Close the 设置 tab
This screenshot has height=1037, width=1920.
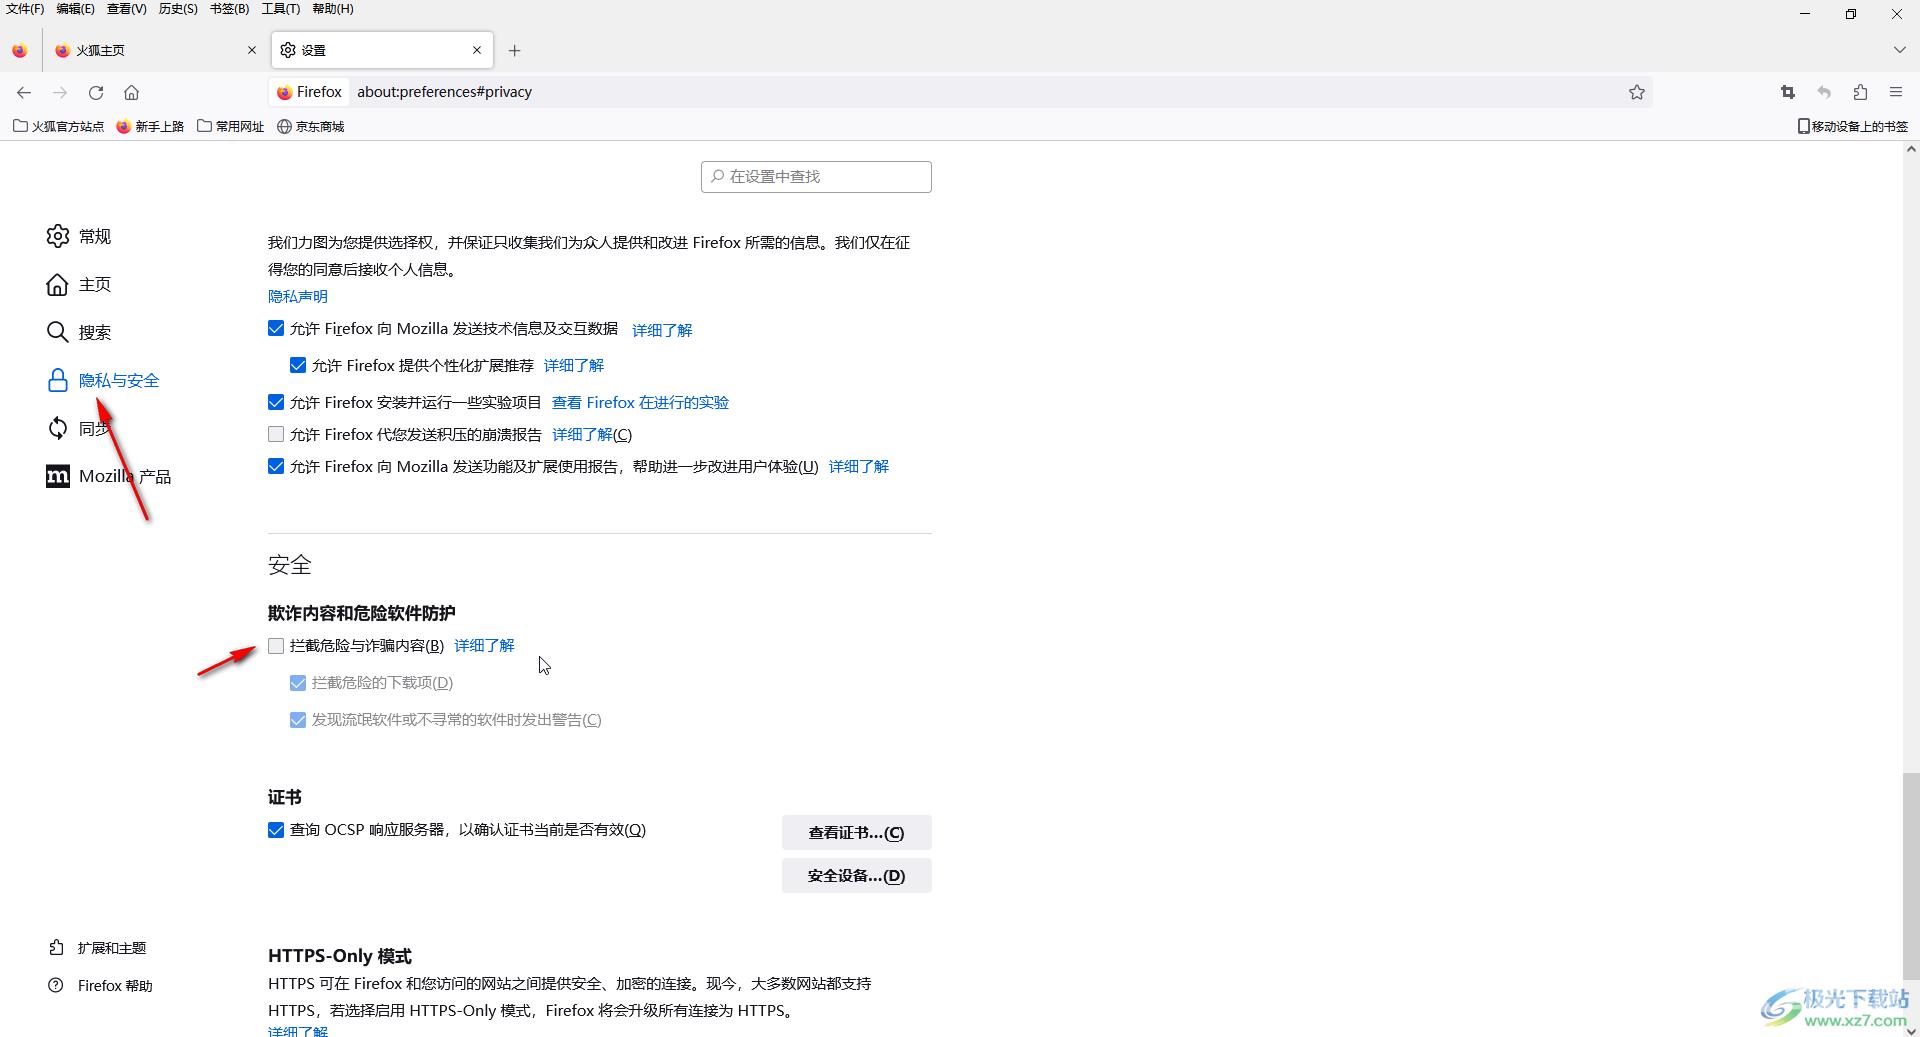(477, 50)
